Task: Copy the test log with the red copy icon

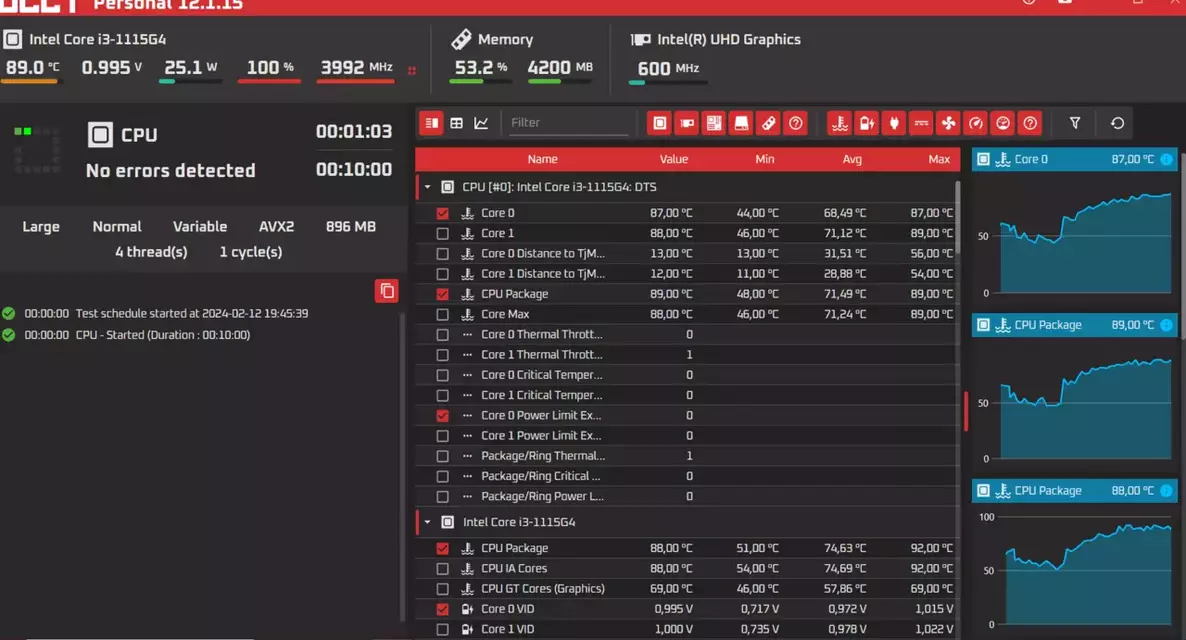Action: point(387,291)
